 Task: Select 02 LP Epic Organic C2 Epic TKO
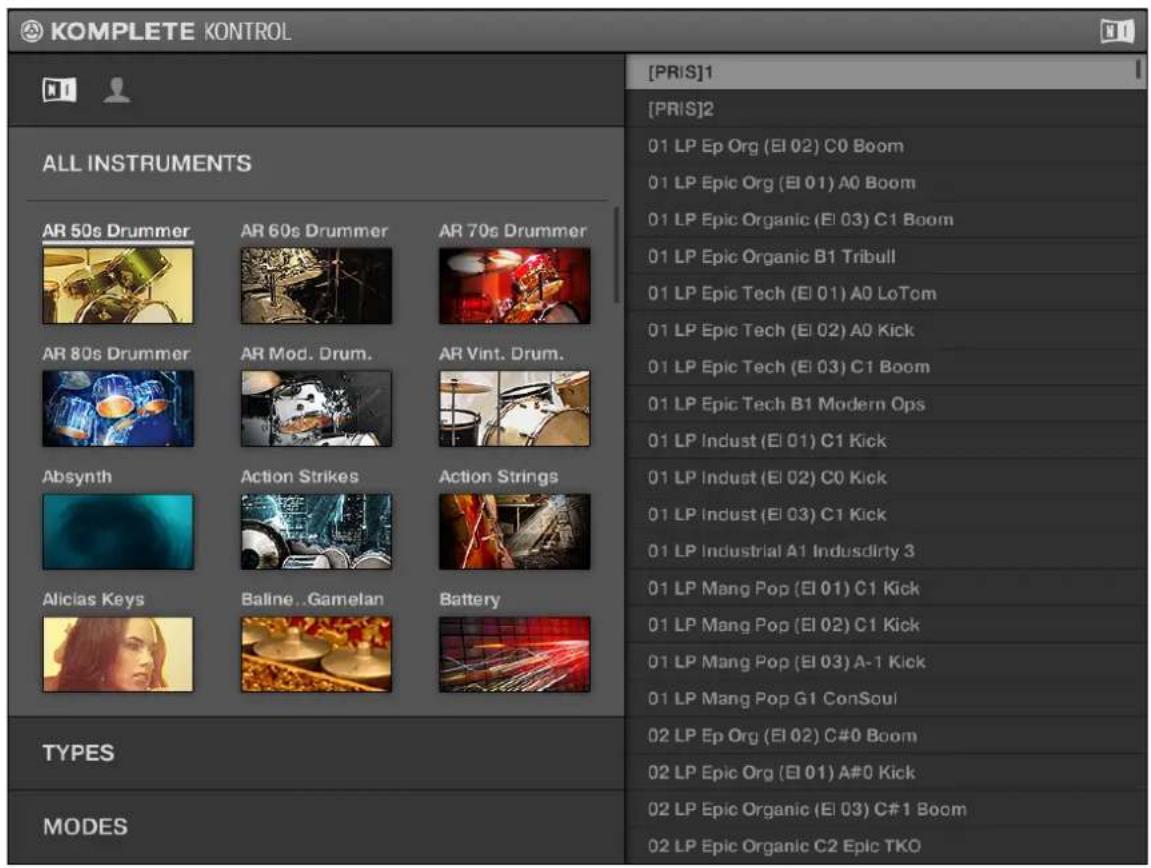click(x=885, y=846)
